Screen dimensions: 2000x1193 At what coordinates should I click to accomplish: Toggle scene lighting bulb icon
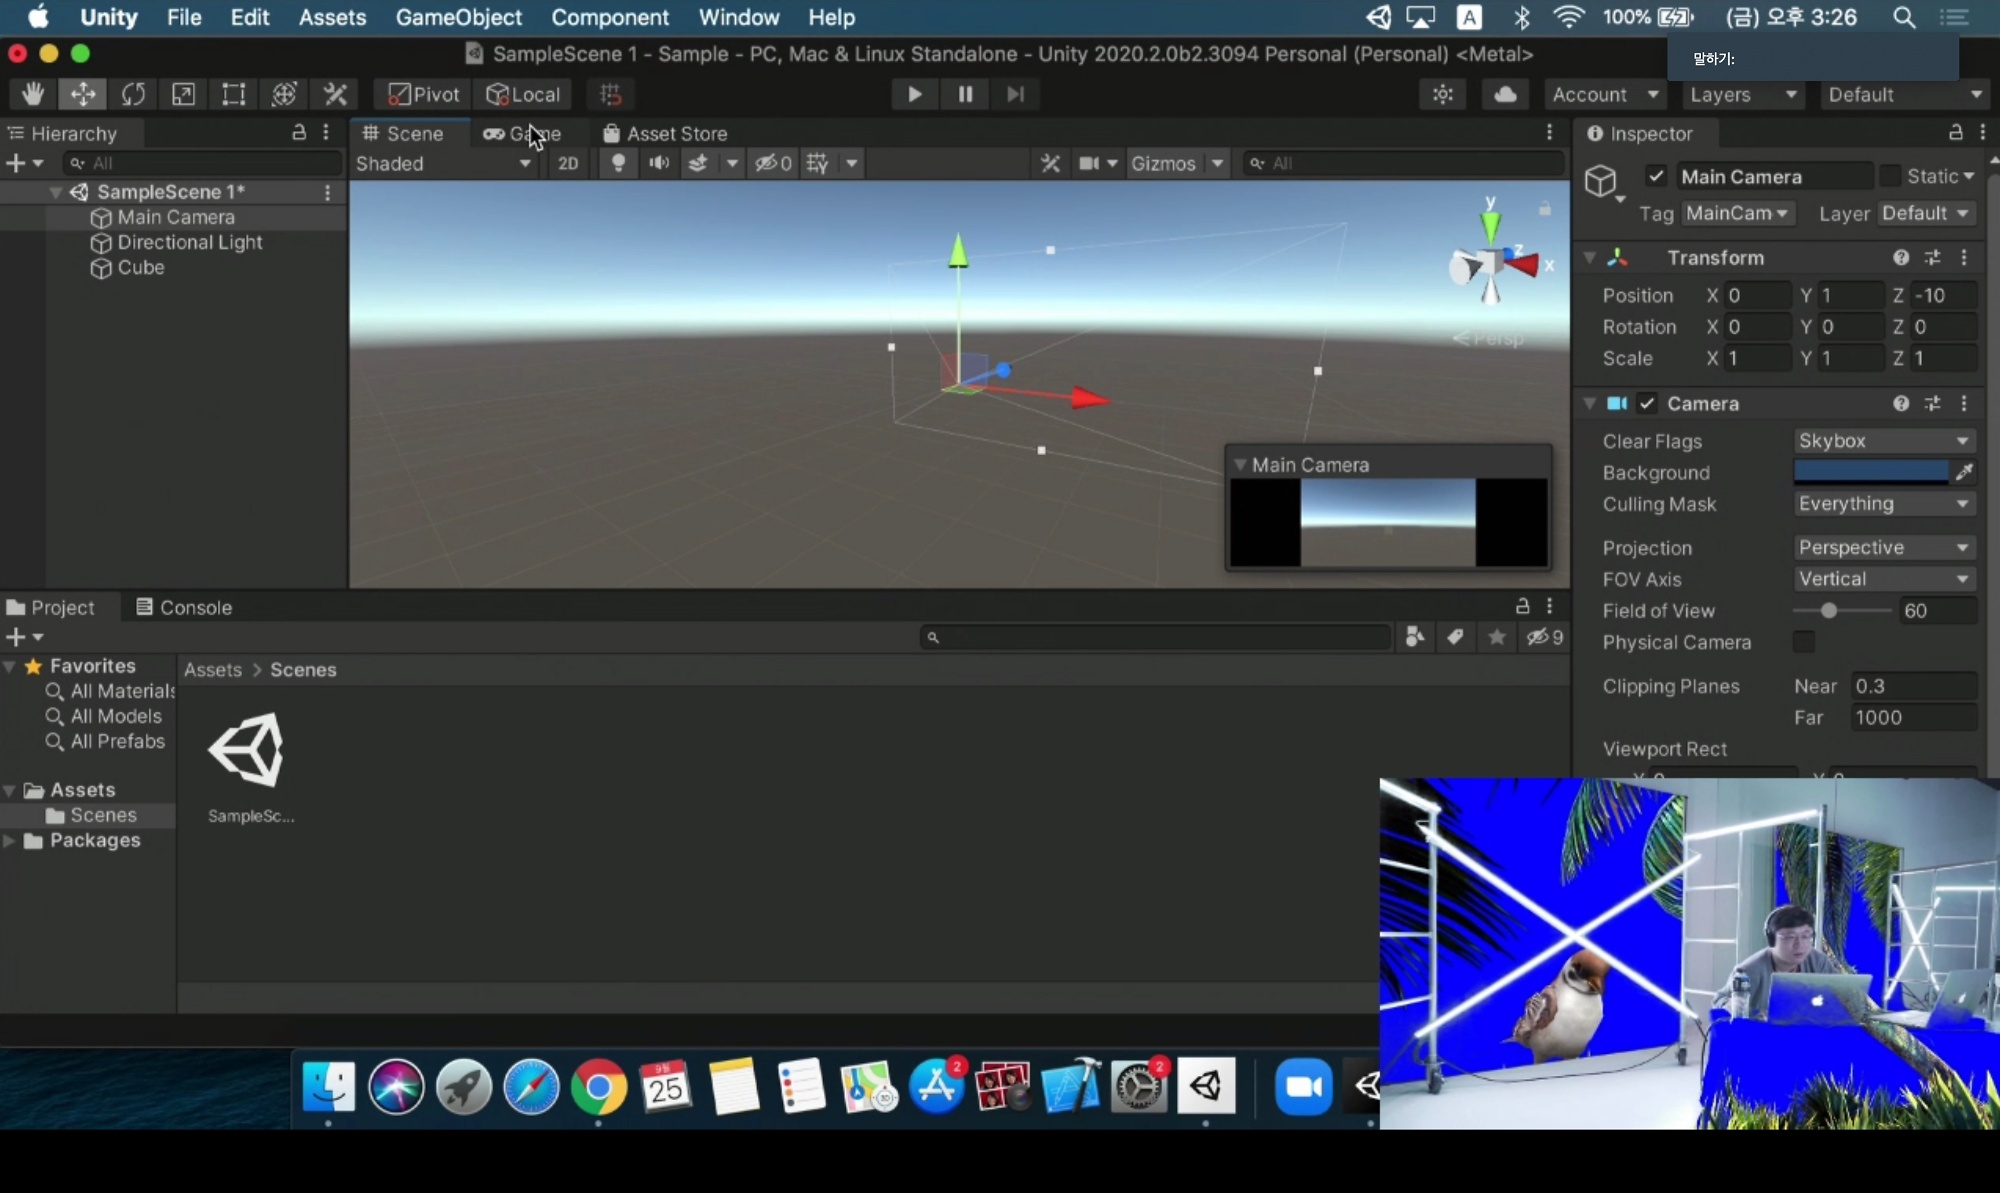(x=618, y=163)
